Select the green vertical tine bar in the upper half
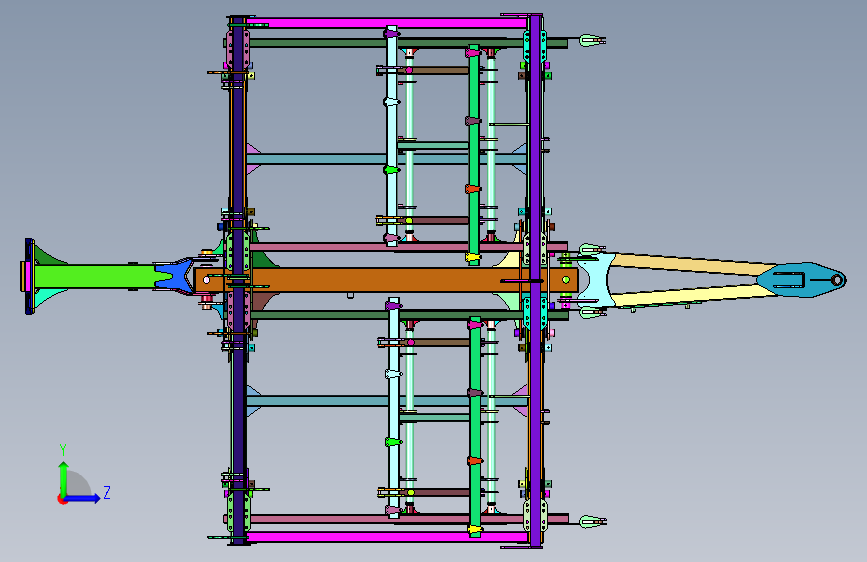Viewport: 867px width, 562px height. coord(474,155)
